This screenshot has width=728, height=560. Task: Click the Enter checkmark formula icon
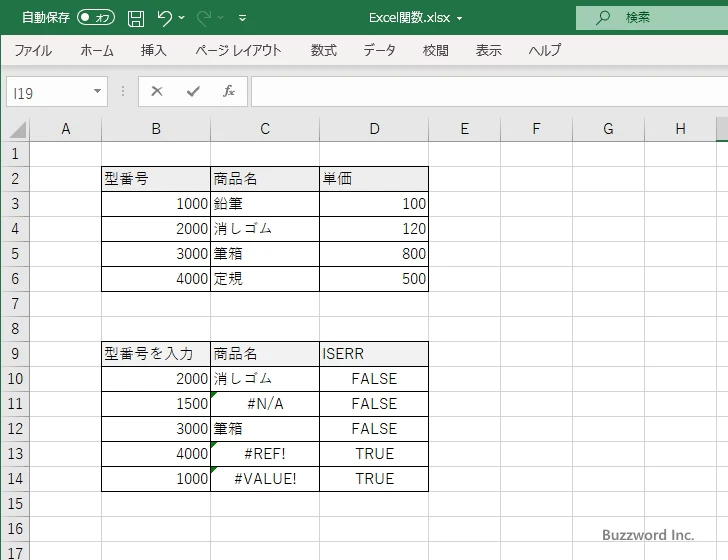[193, 91]
